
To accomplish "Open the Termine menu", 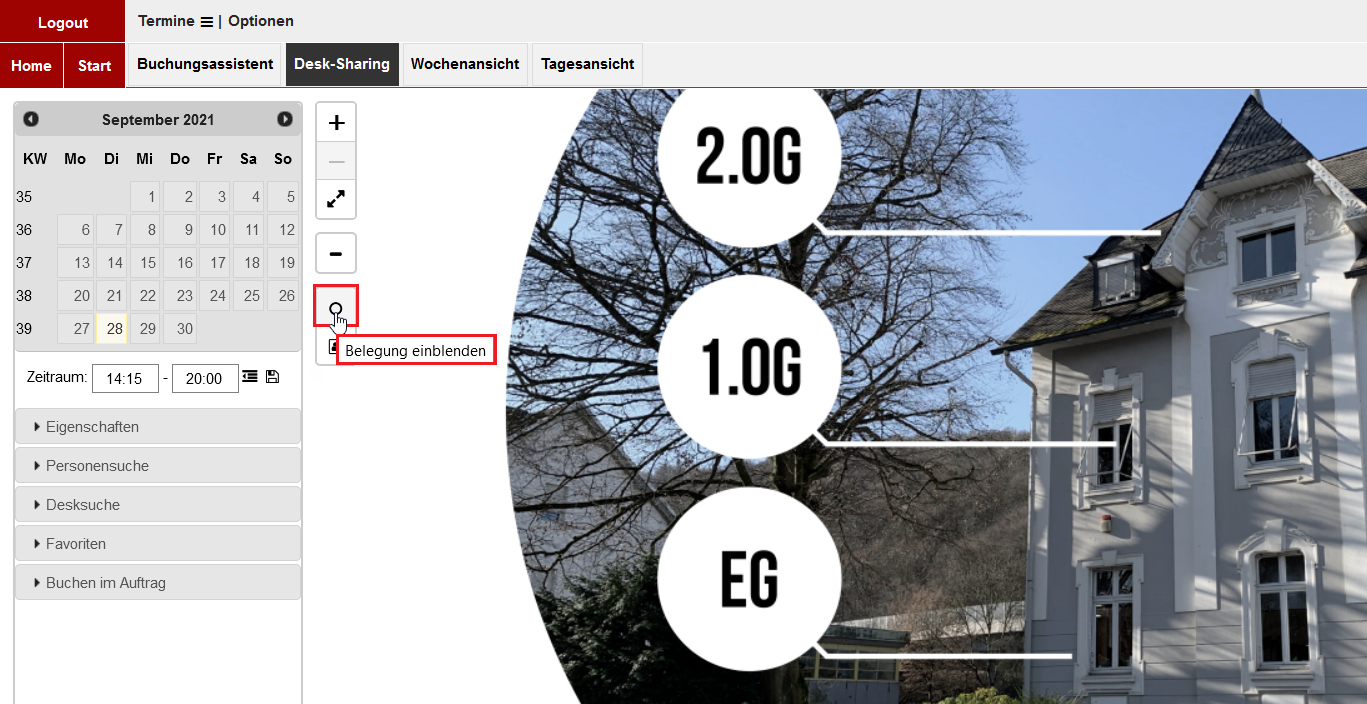I will pos(176,21).
